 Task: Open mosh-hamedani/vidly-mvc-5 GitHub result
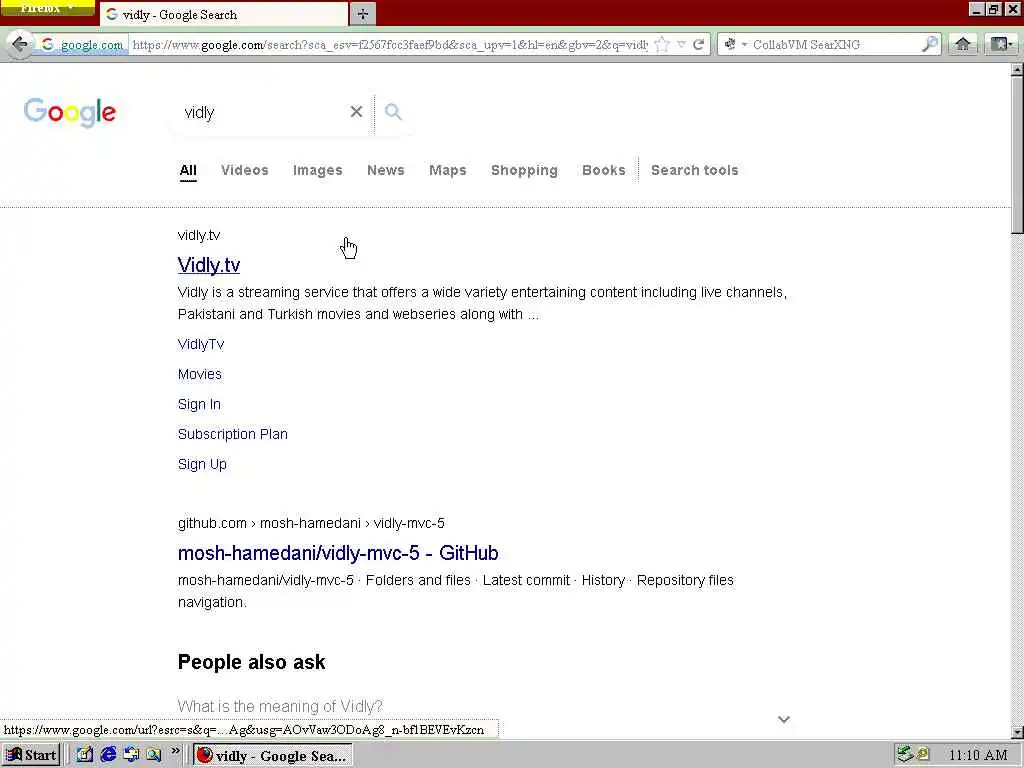(x=338, y=553)
